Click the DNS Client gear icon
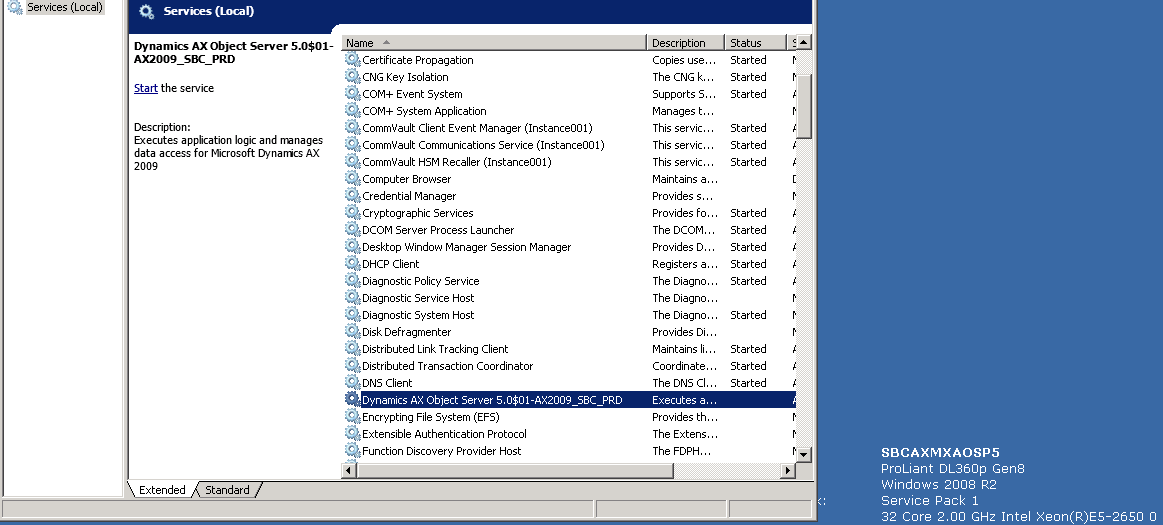1163x525 pixels. tap(352, 383)
